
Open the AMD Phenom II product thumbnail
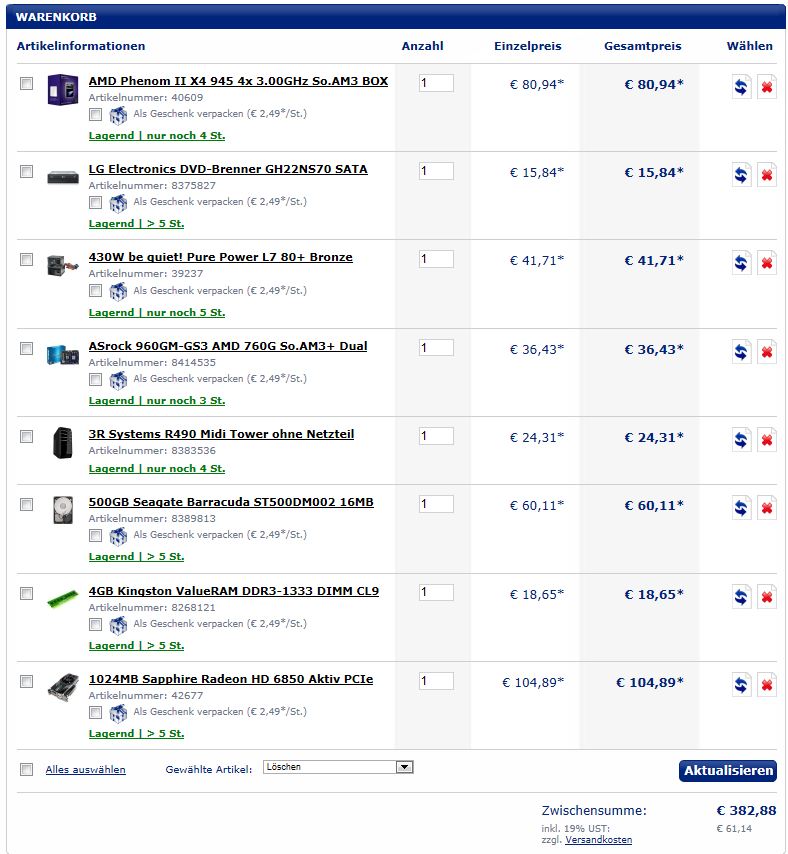click(63, 89)
